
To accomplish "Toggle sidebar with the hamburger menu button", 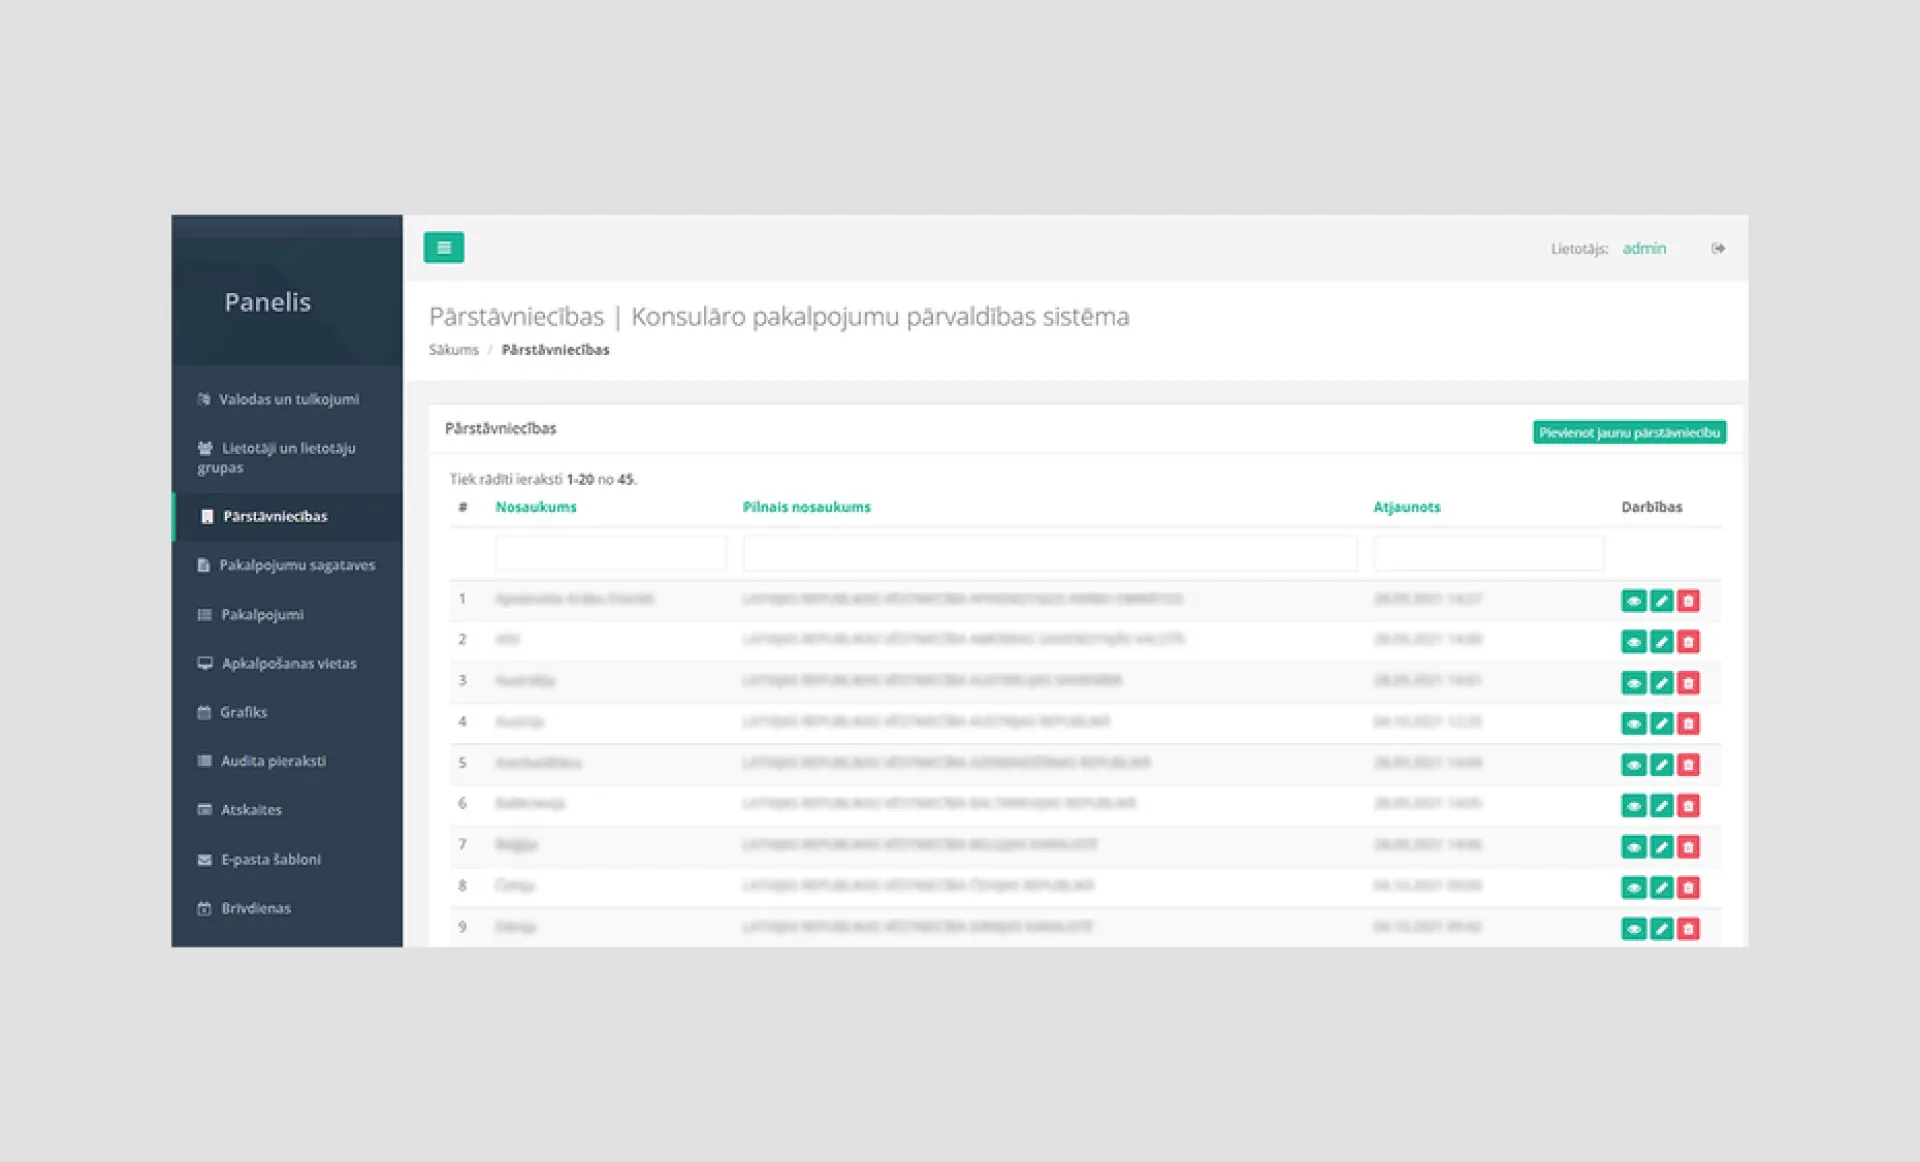I will [443, 247].
